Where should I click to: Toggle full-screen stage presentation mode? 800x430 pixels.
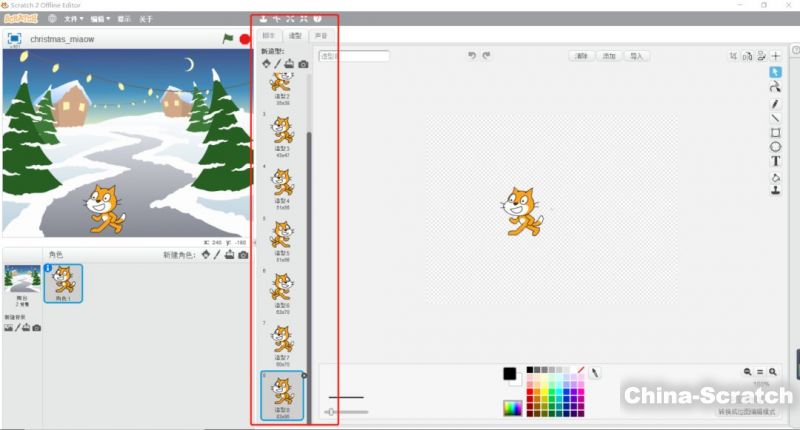(15, 38)
